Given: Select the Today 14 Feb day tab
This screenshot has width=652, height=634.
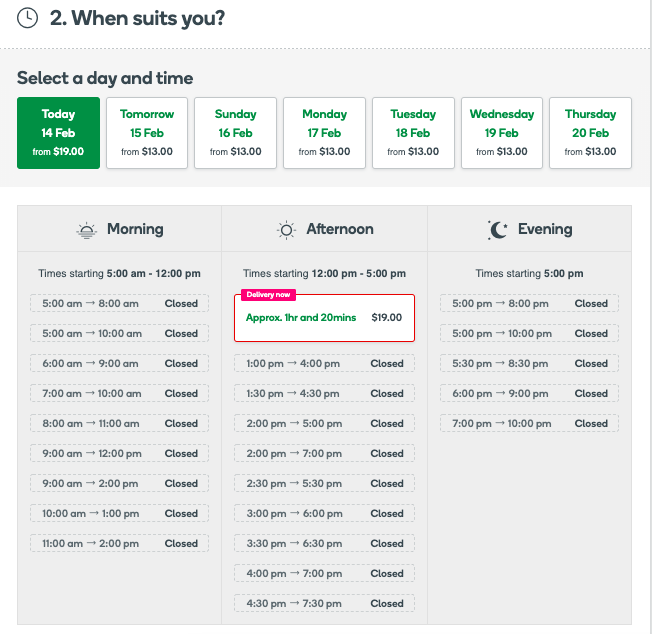Looking at the screenshot, I should [x=58, y=133].
